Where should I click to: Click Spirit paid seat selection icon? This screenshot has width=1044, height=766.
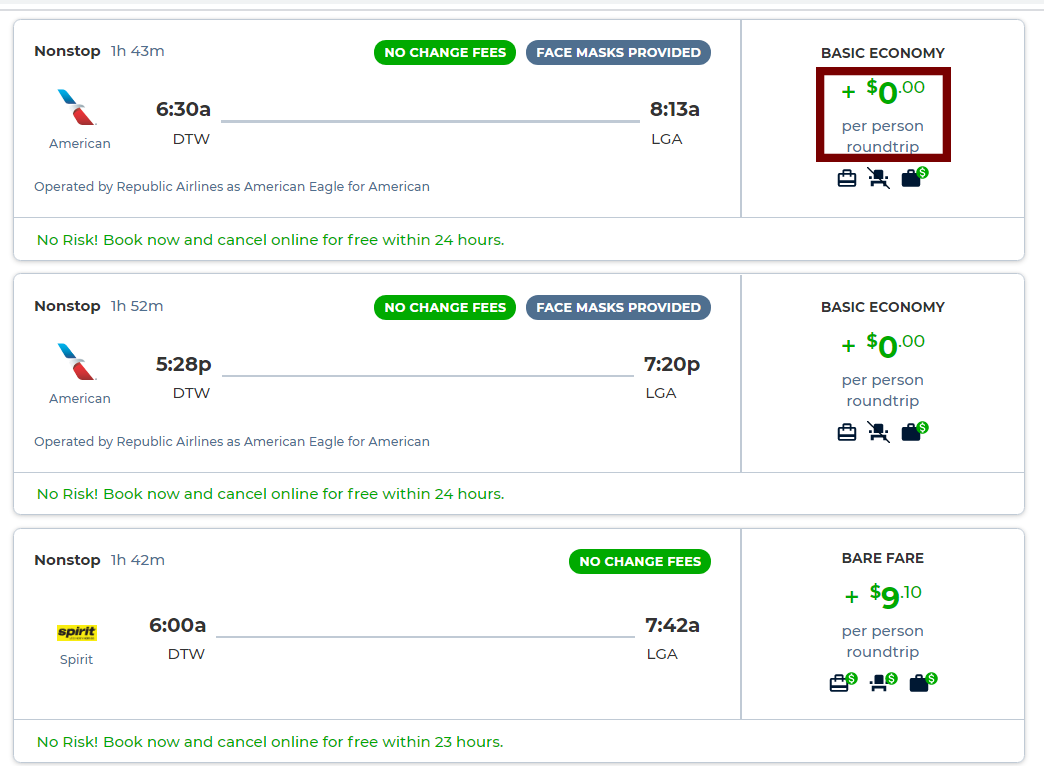884,682
